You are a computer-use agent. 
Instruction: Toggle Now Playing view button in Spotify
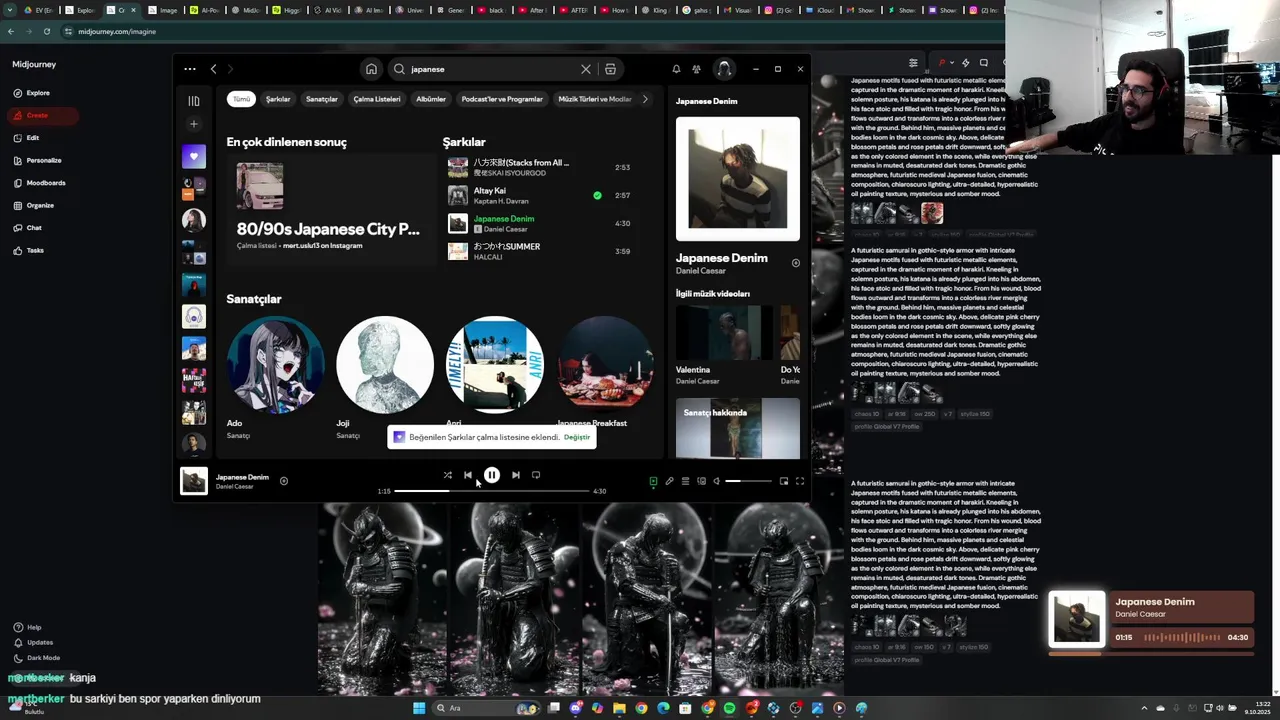point(653,481)
